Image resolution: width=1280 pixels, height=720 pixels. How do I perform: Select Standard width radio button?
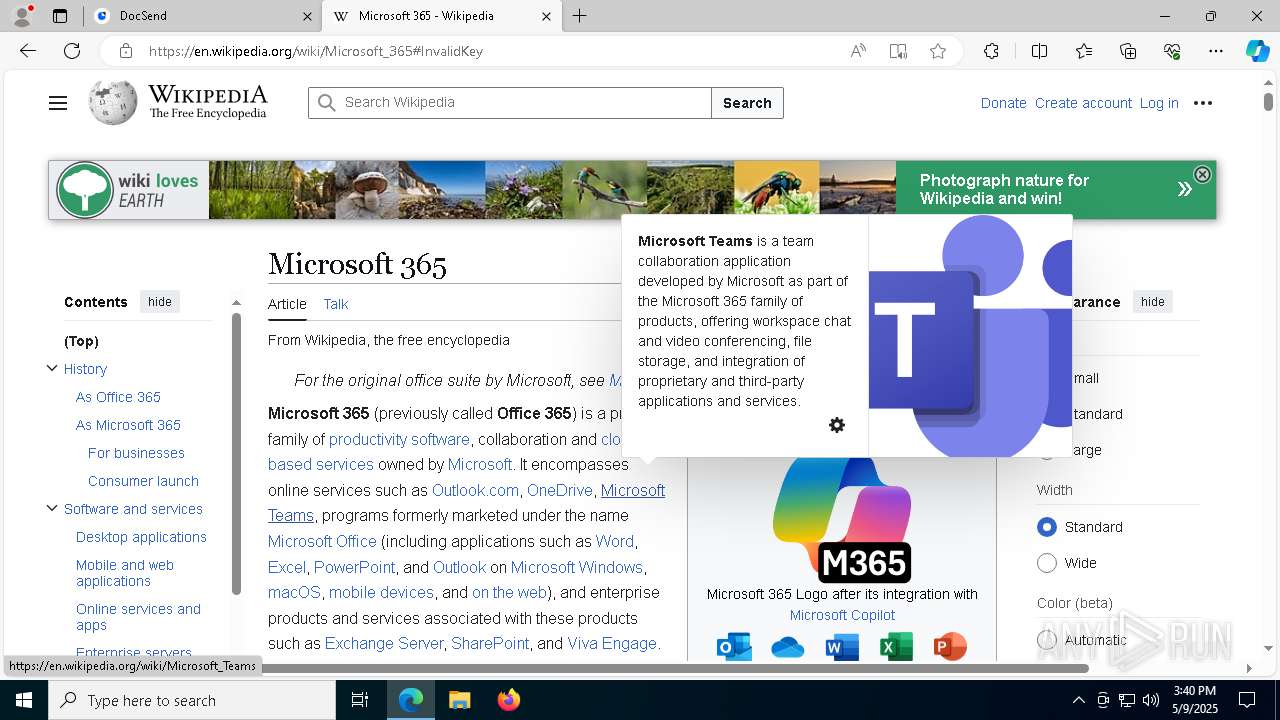1047,527
